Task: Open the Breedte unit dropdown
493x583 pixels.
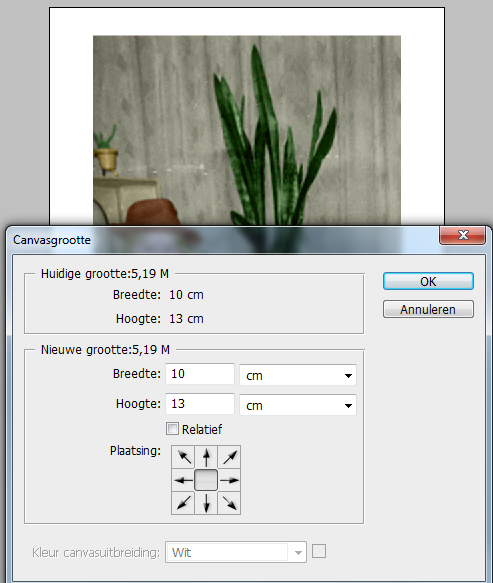Action: (x=298, y=375)
